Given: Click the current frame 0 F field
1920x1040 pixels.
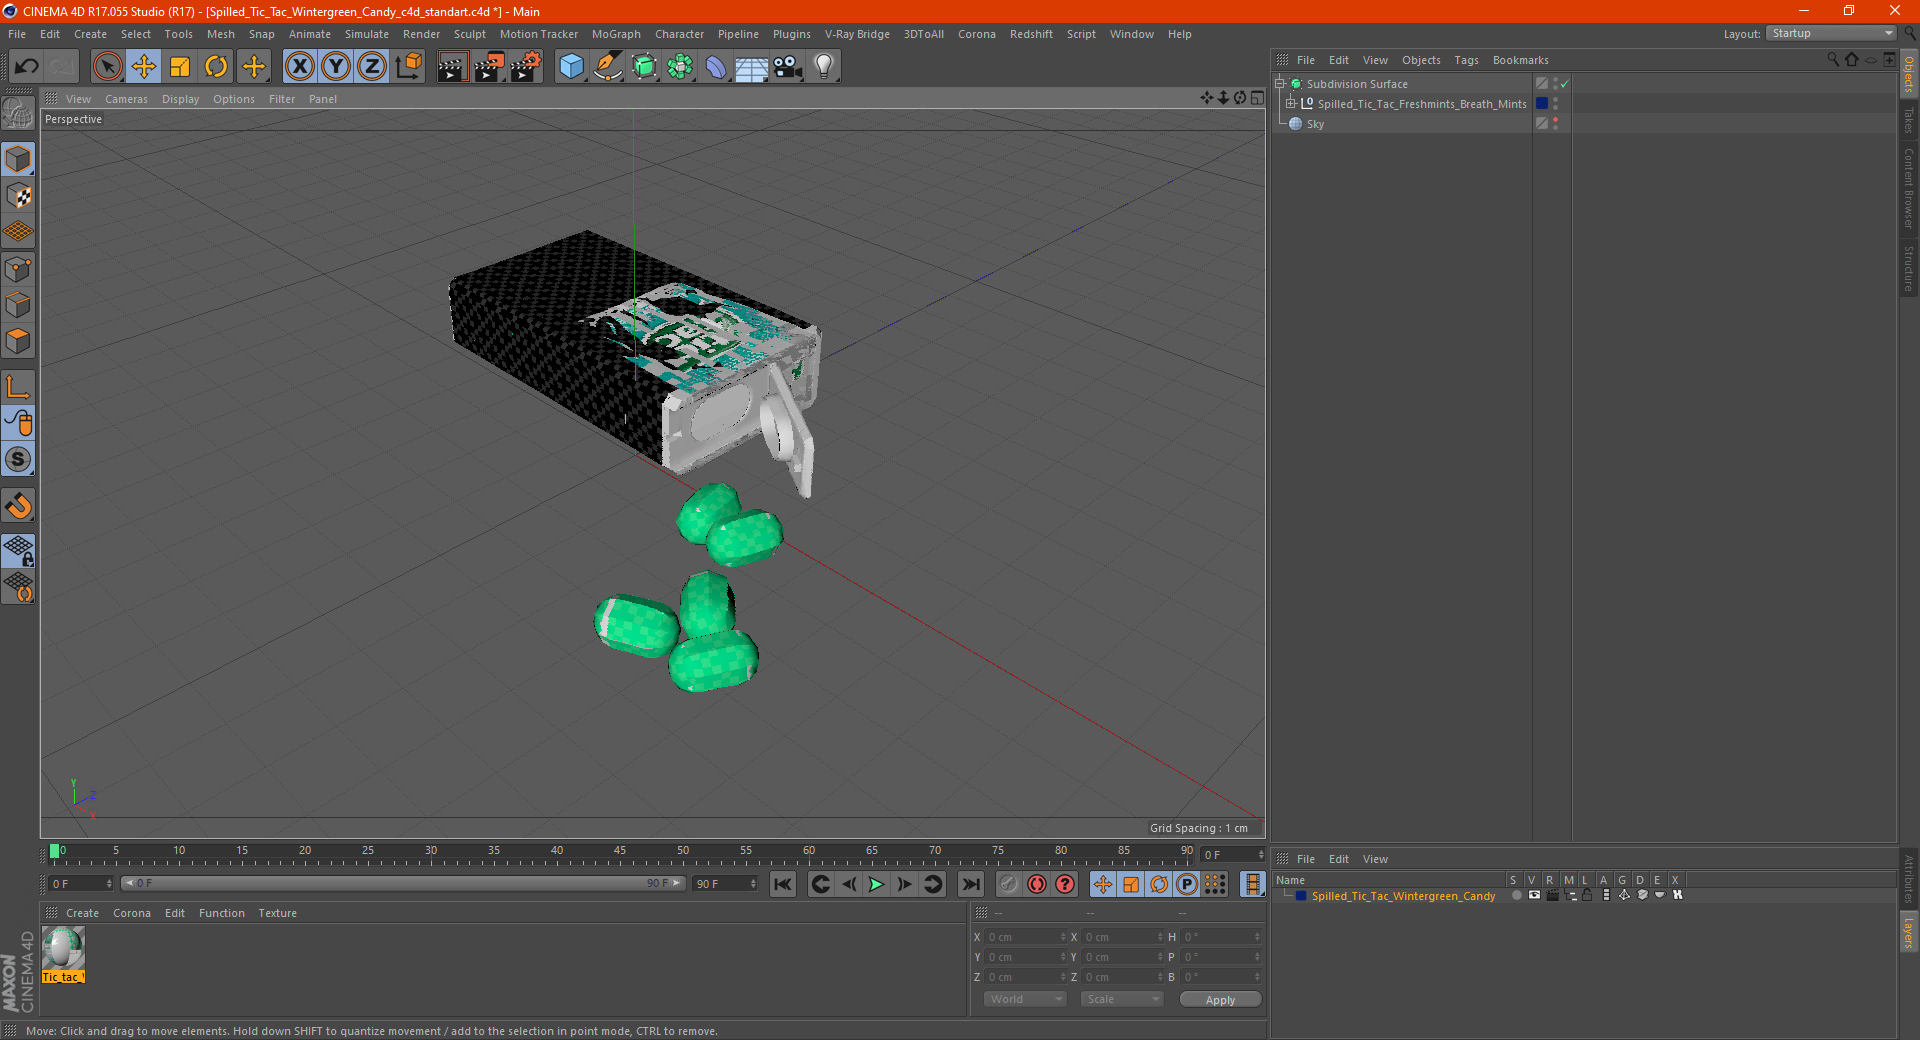Looking at the screenshot, I should (x=80, y=883).
